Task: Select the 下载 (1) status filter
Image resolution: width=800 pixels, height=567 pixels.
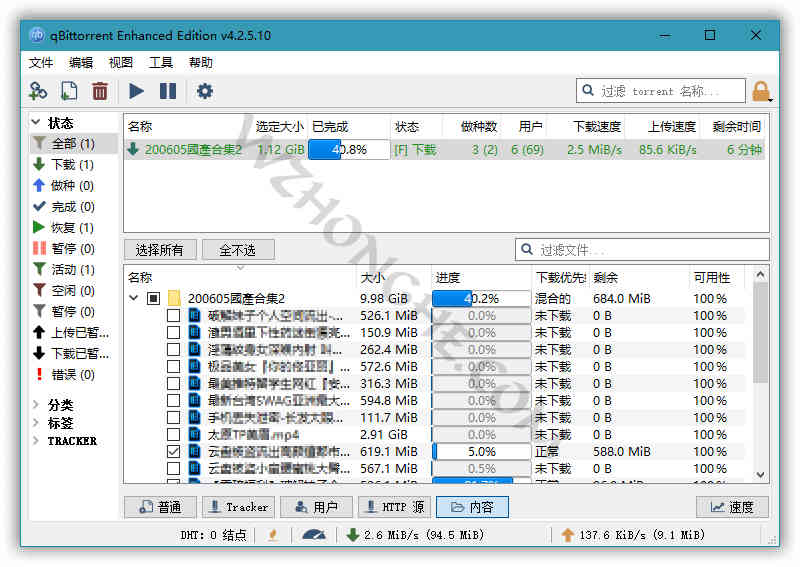Action: click(x=63, y=165)
